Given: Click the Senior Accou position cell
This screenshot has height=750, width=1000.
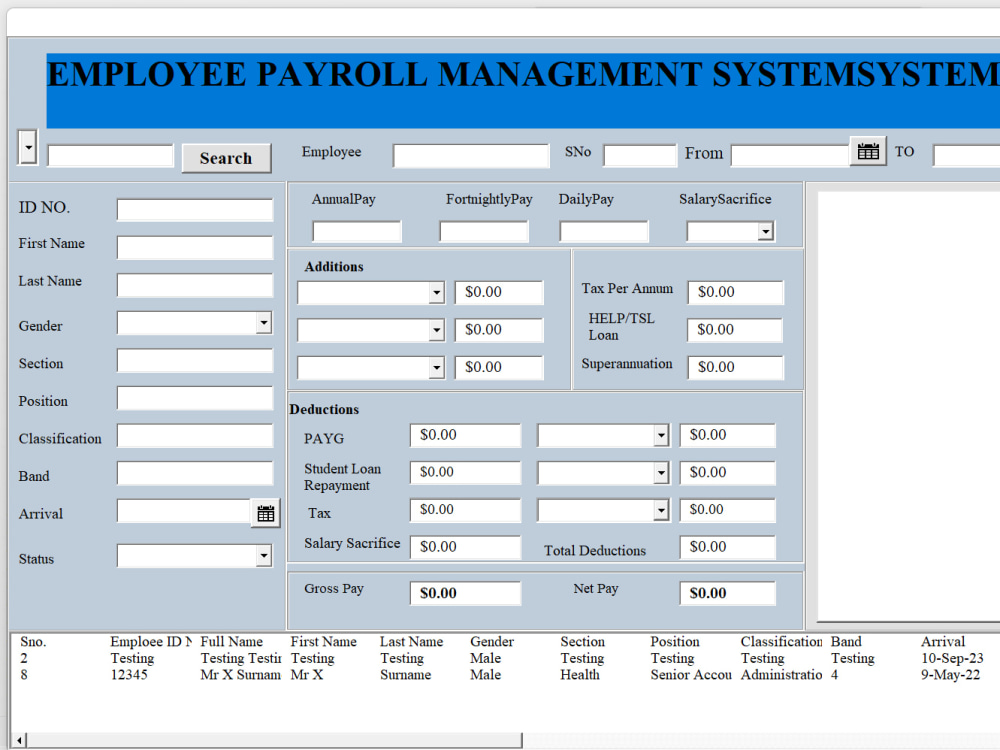Looking at the screenshot, I should click(691, 675).
